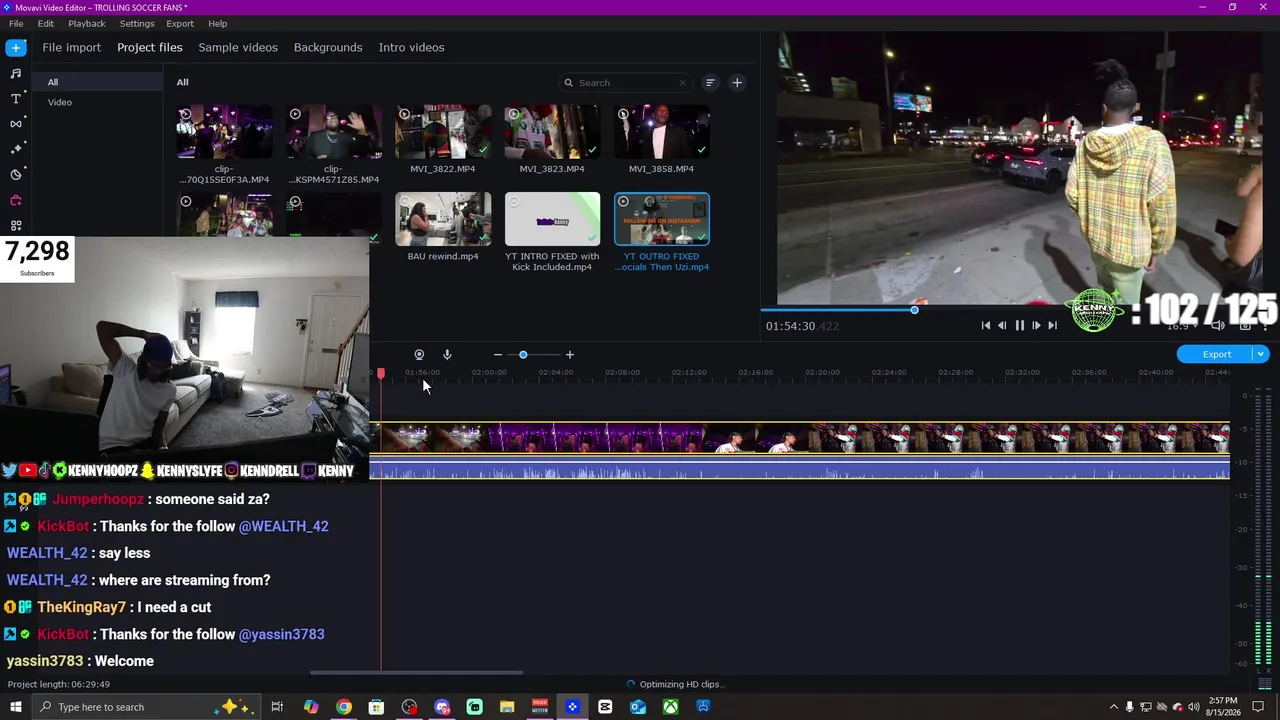Viewport: 1280px width, 720px height.
Task: Click the red playhead marker on timeline ruler
Action: point(380,373)
